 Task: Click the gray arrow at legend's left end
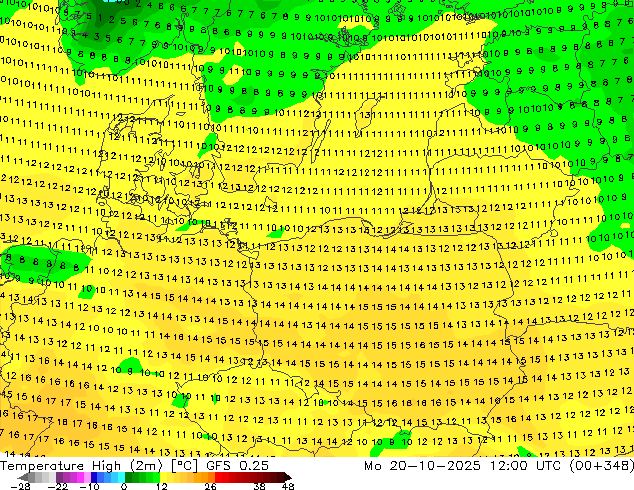pos(22,477)
